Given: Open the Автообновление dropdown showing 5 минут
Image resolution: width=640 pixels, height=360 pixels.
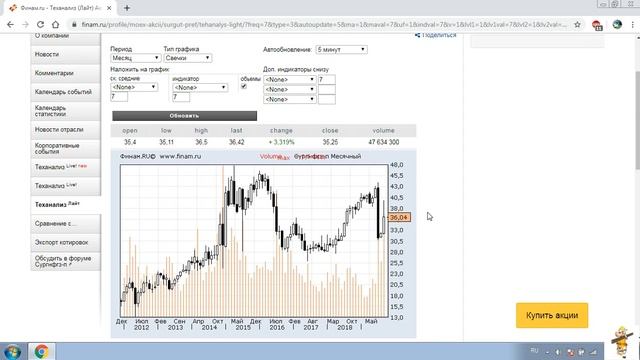Looking at the screenshot, I should 341,49.
